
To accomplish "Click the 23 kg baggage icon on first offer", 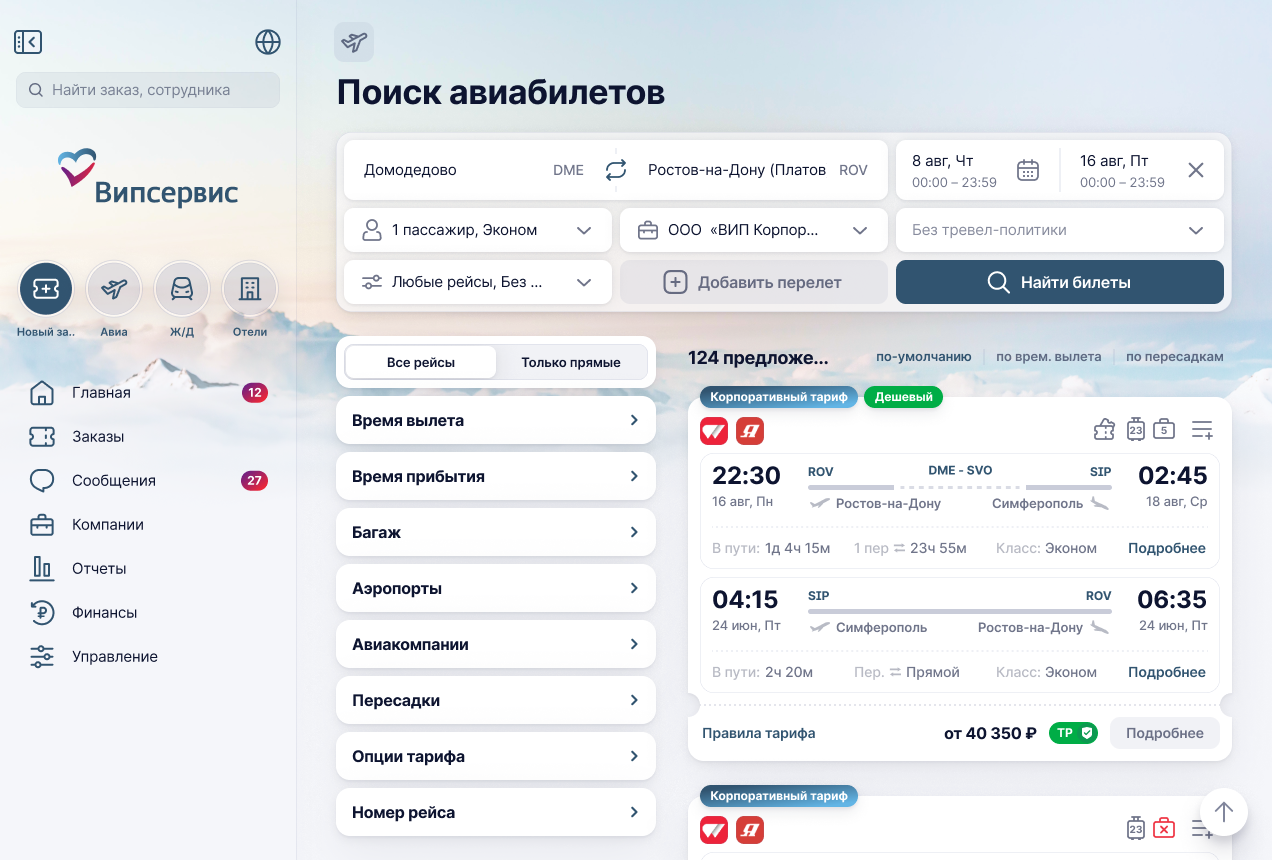I will tap(1136, 428).
